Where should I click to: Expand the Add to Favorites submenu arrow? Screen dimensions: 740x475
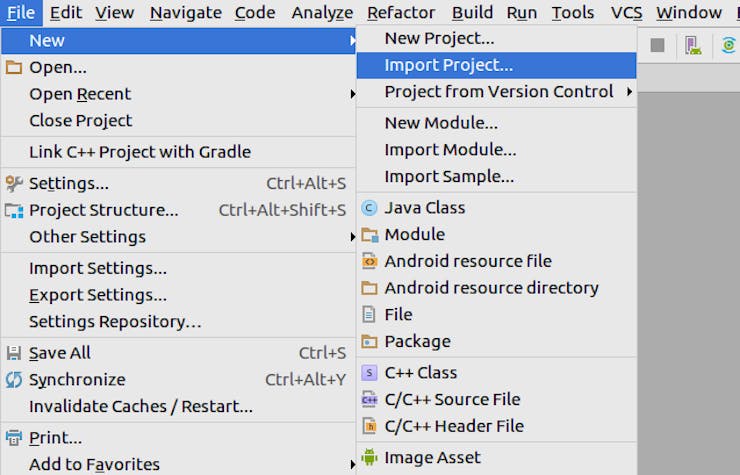(353, 464)
